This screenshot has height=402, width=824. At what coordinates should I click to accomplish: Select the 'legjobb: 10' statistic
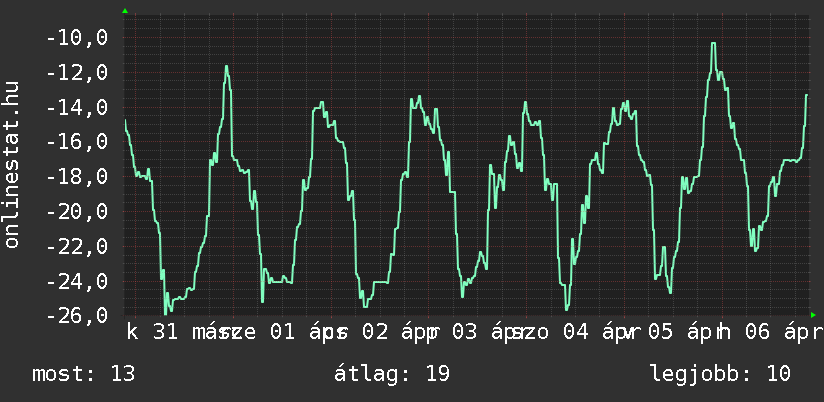[720, 374]
